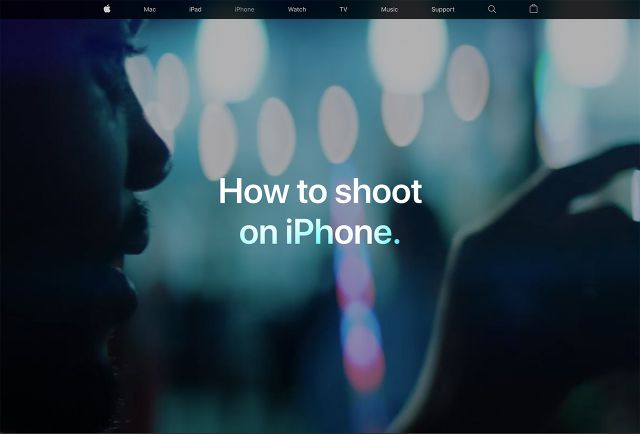Select iPhone in the navigation bar
The height and width of the screenshot is (434, 640).
click(x=244, y=9)
